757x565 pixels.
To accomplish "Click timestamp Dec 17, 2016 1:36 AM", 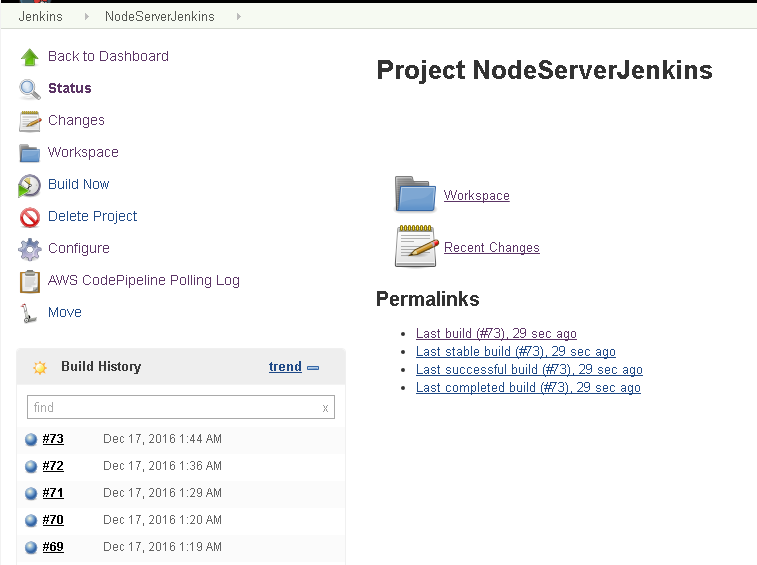I will (162, 466).
